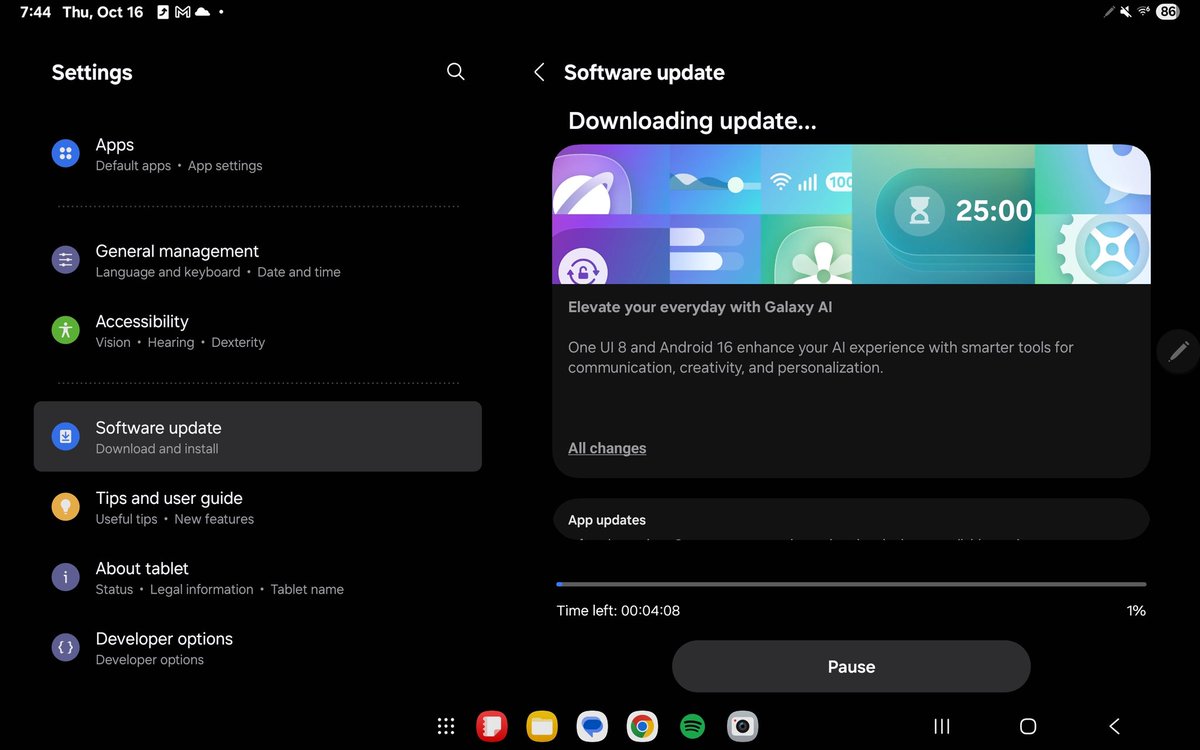Screen dimensions: 1200x750
Task: Tap the battery 86 indicator
Action: point(1167,12)
